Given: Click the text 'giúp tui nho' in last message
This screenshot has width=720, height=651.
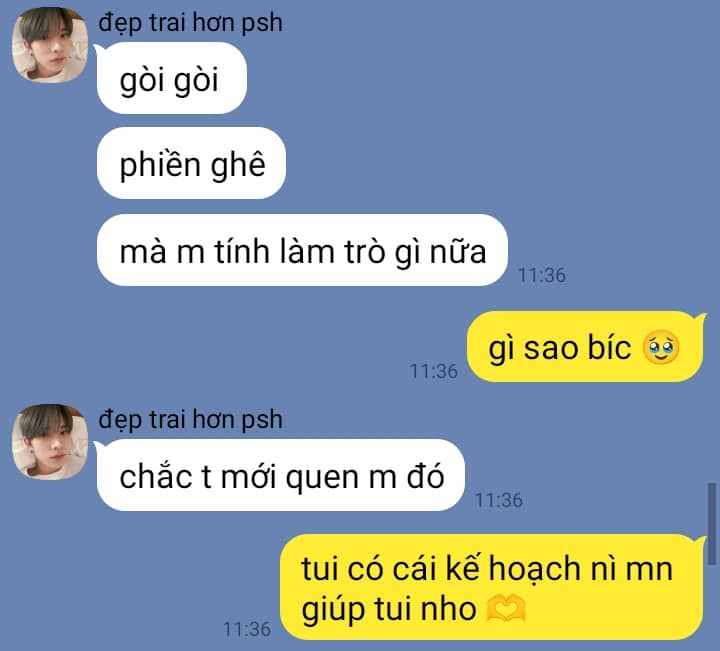Looking at the screenshot, I should tap(389, 610).
